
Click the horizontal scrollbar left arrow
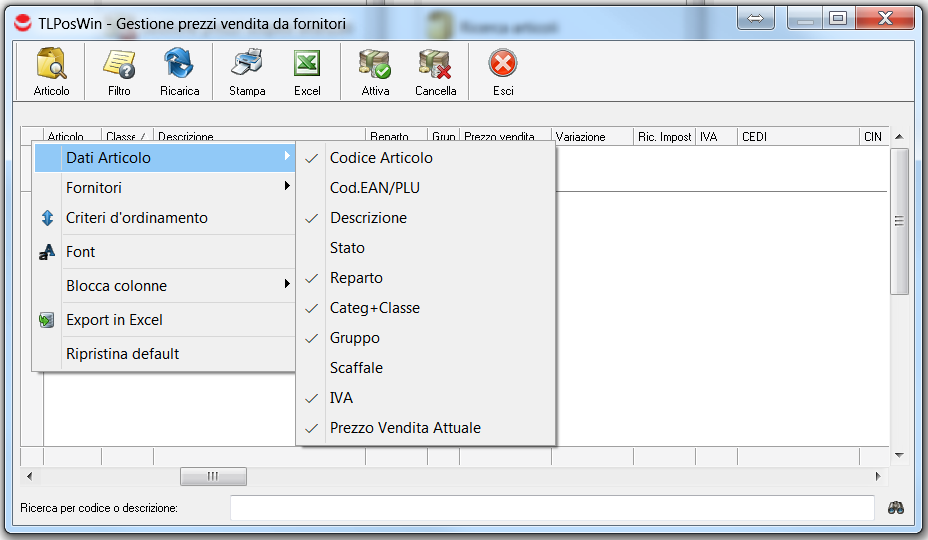tap(29, 476)
